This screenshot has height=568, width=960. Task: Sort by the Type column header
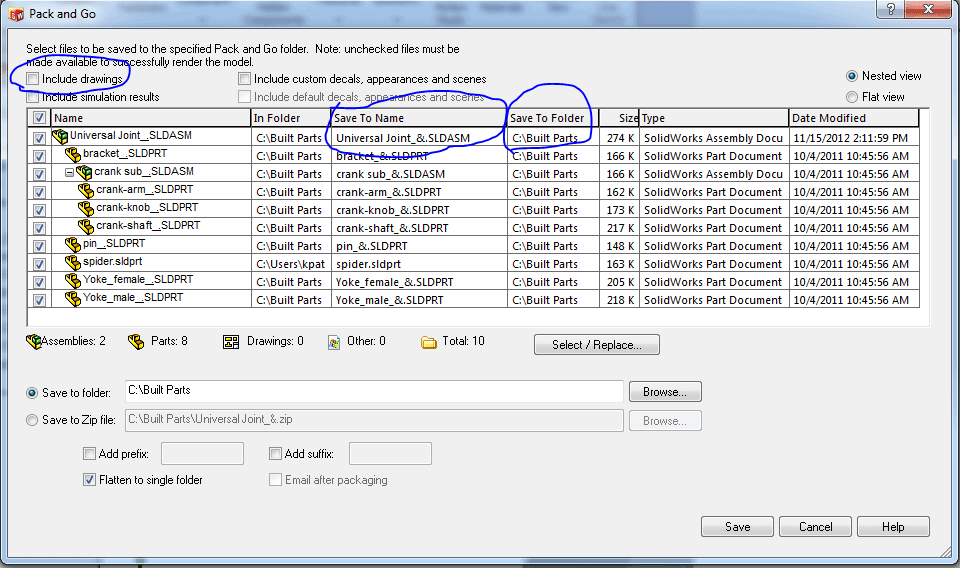714,118
